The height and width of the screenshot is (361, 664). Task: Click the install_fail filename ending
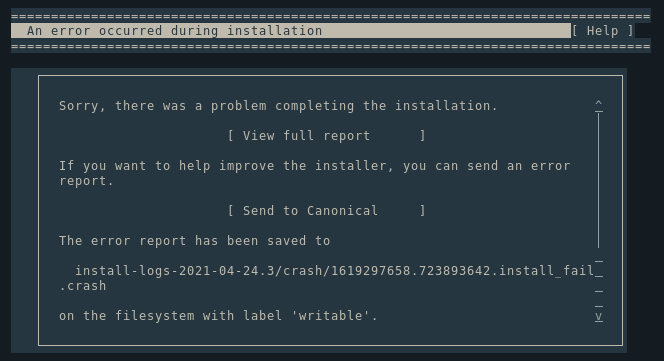(x=547, y=271)
